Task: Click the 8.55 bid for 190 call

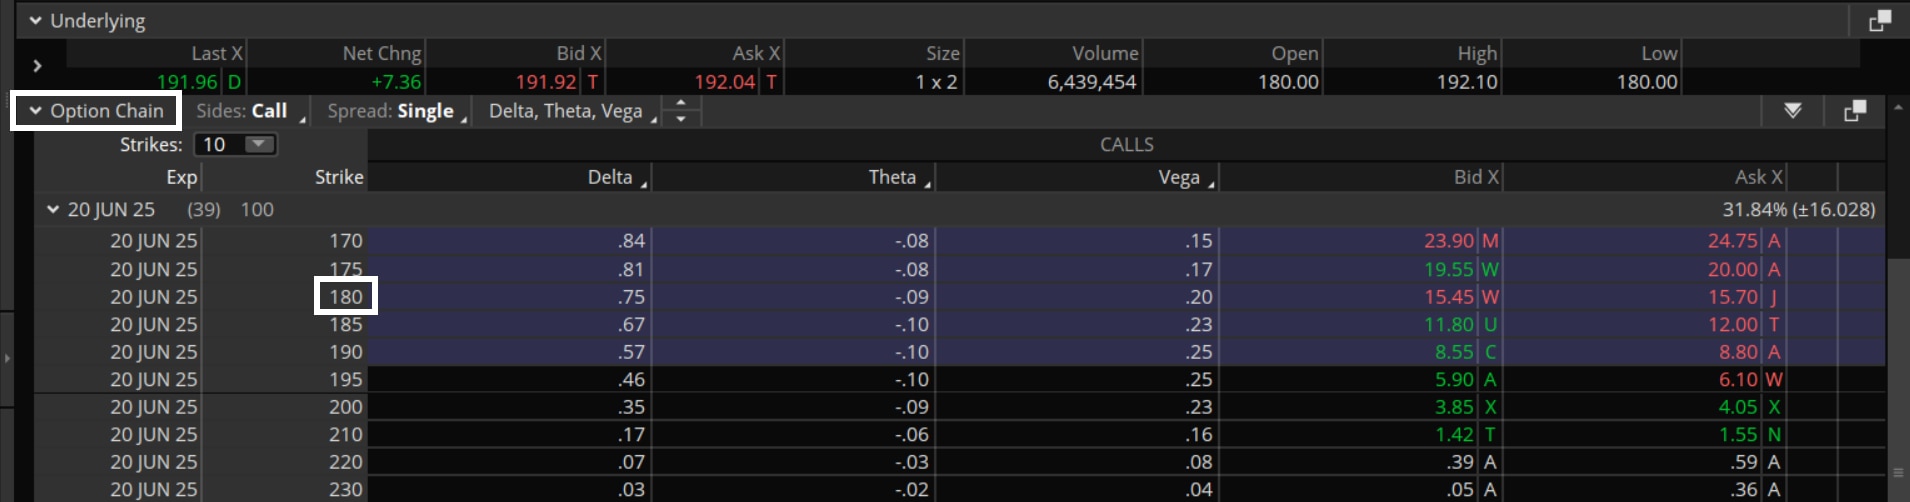Action: 1455,352
